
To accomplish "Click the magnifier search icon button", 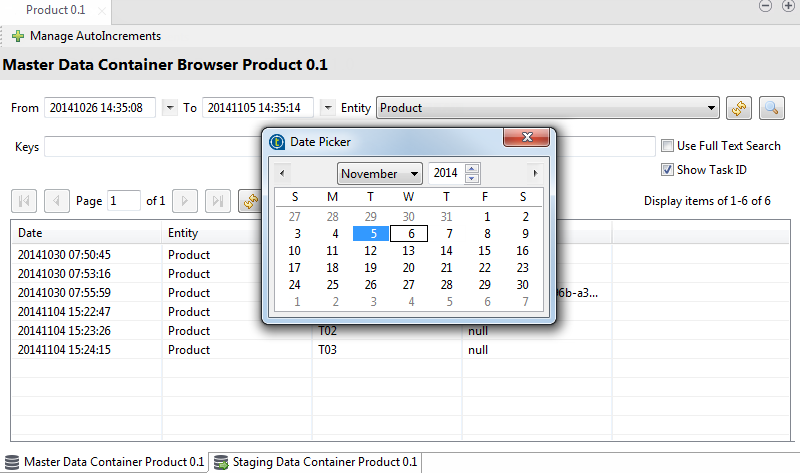I will pyautogui.click(x=771, y=108).
